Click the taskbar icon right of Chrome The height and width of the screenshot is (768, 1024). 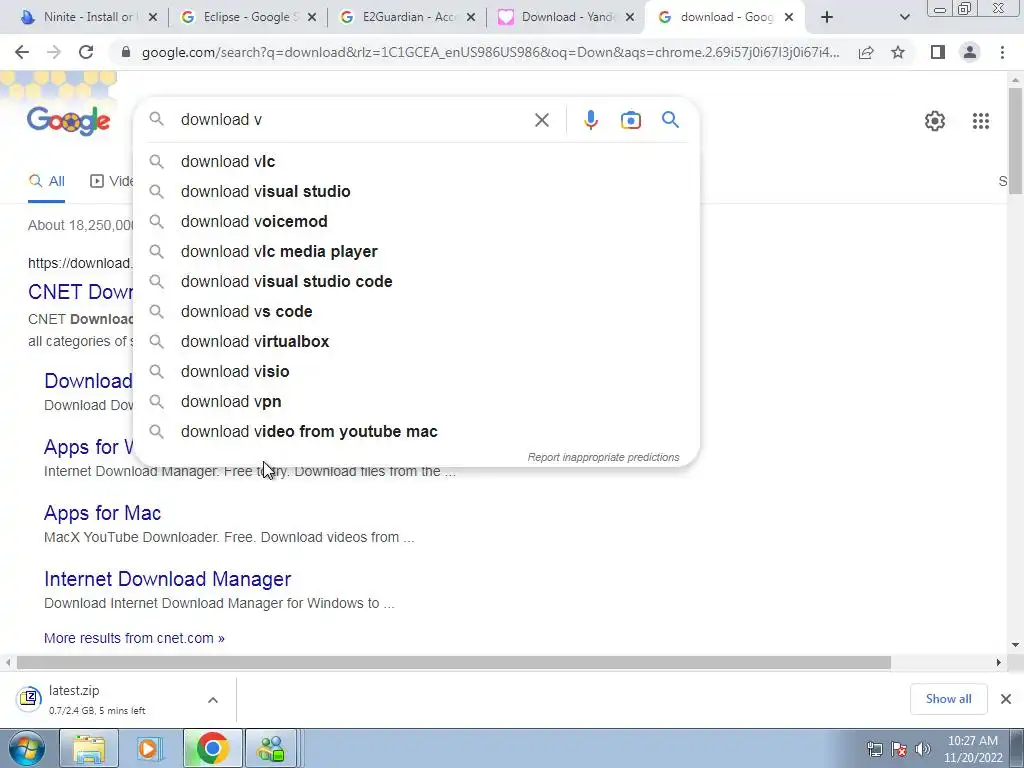tap(271, 748)
